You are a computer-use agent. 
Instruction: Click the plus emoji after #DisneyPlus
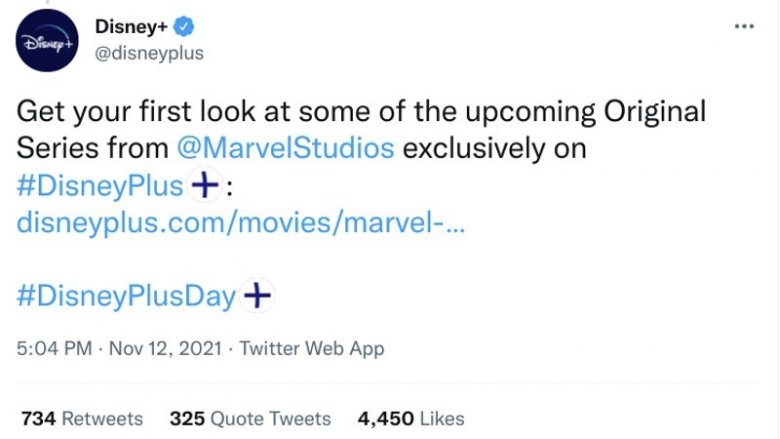point(205,185)
